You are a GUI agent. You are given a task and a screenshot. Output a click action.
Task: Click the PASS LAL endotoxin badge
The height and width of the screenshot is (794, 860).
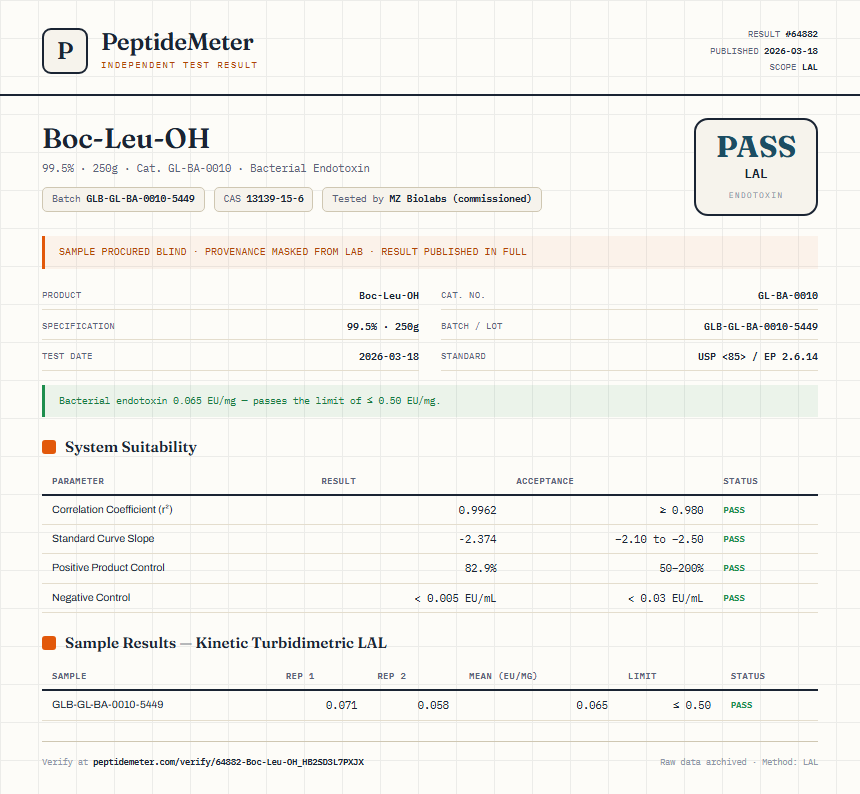coord(756,167)
